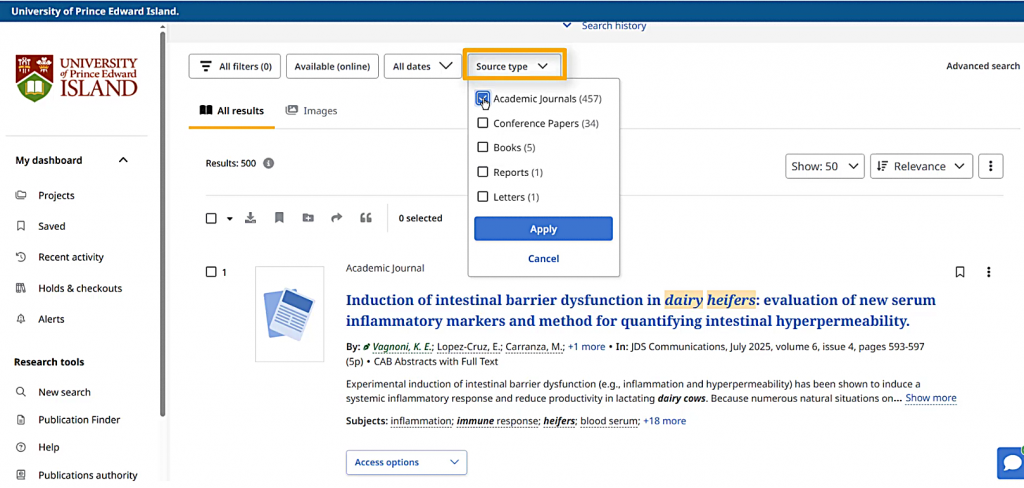
Task: Click the Apply button
Action: pos(543,229)
